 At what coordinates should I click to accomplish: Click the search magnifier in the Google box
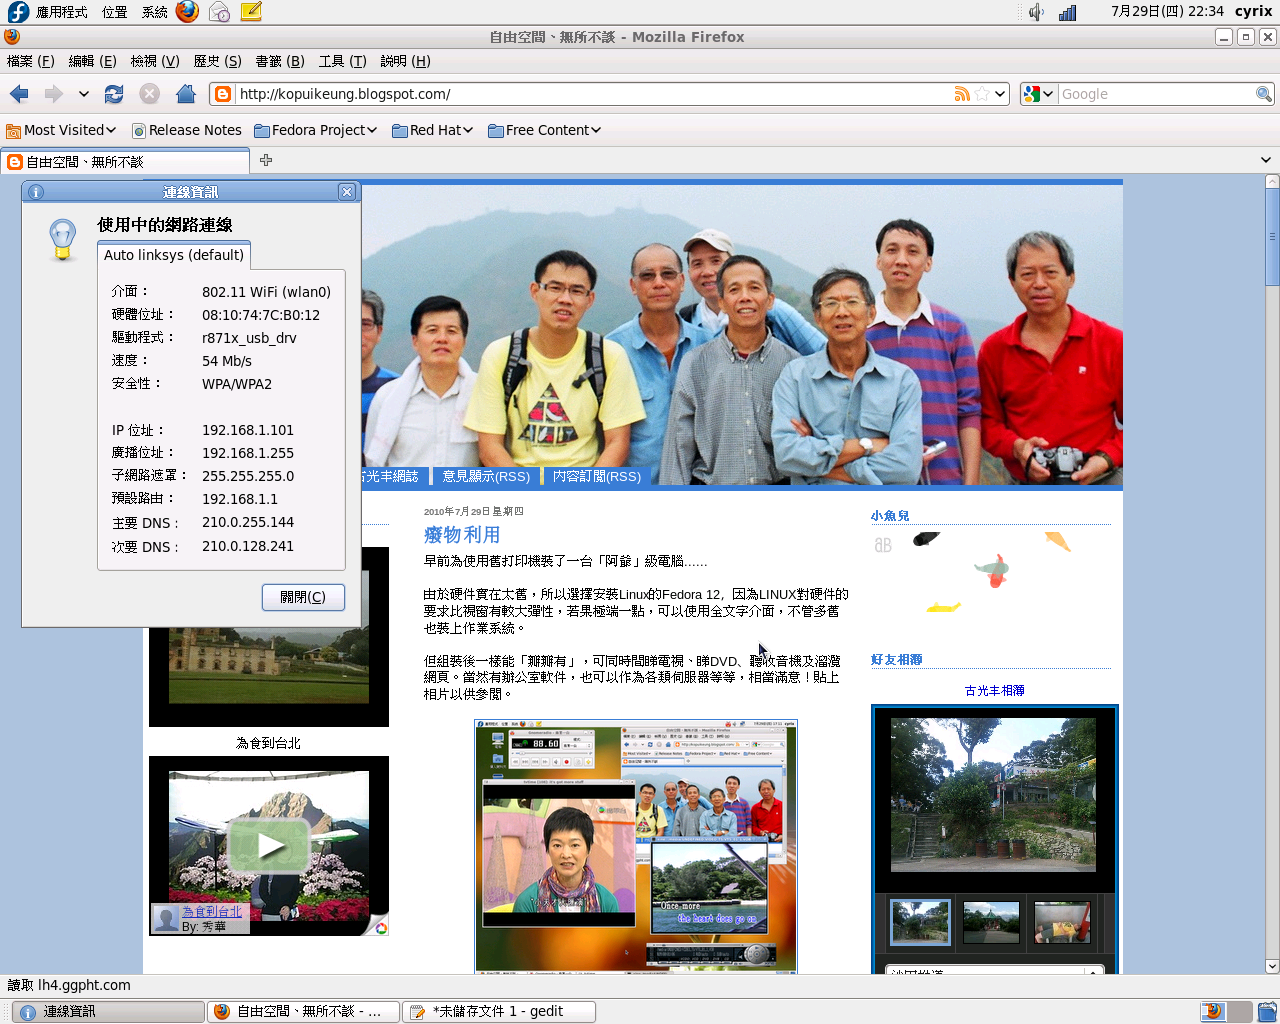coord(1264,94)
